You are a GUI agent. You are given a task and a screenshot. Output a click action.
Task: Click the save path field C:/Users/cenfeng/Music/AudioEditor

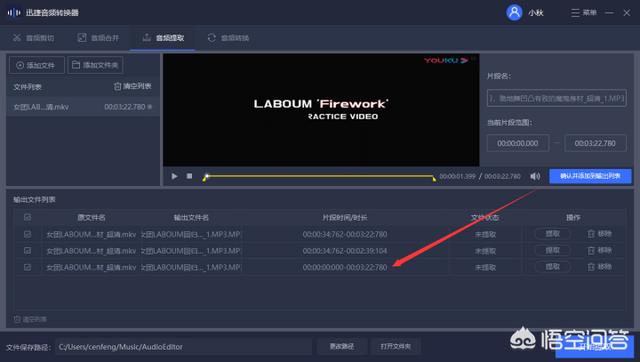click(184, 347)
